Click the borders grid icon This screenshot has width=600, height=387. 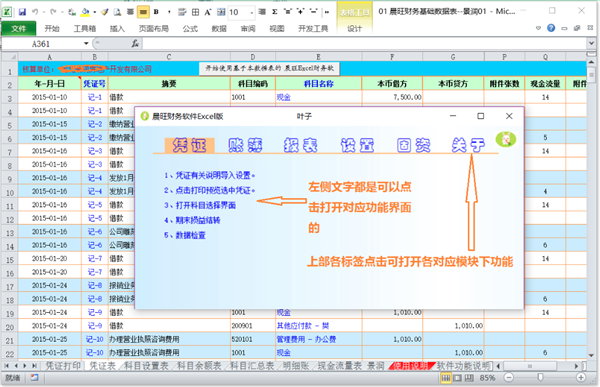tap(195, 12)
